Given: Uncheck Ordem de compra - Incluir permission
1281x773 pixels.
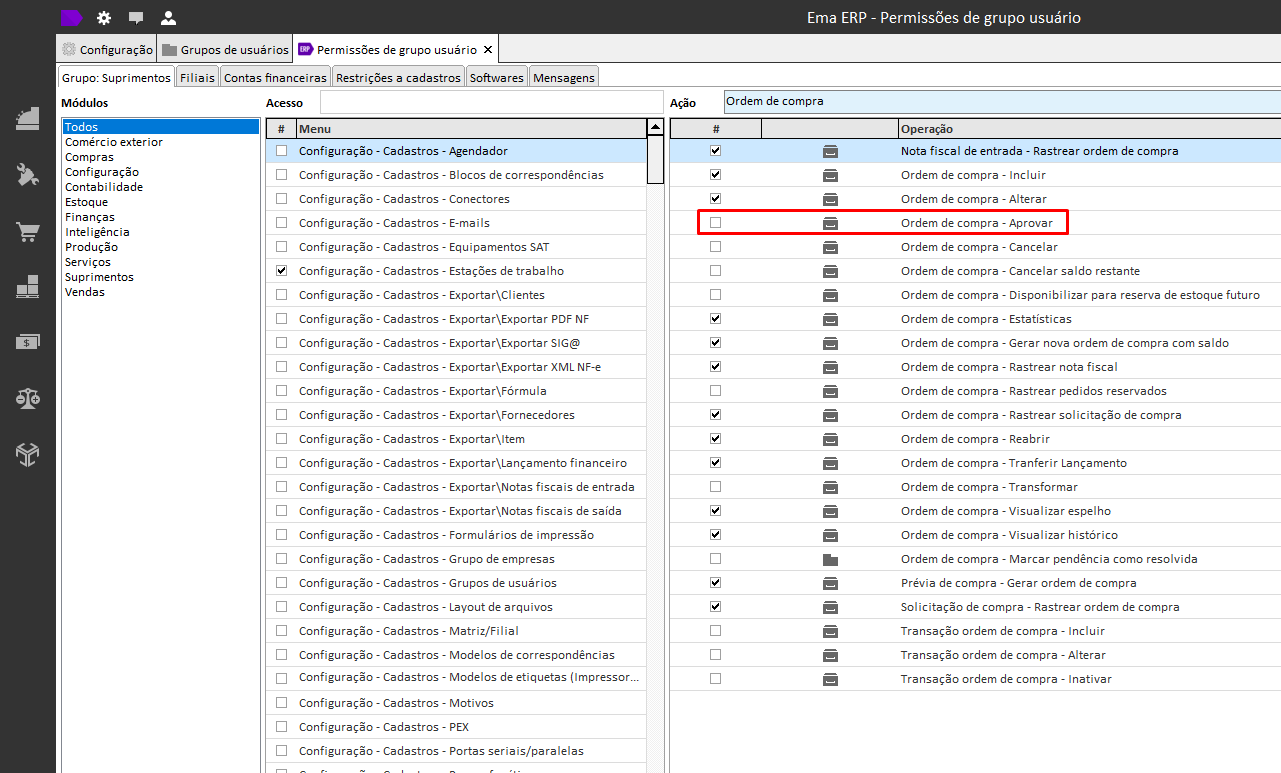Looking at the screenshot, I should pyautogui.click(x=715, y=174).
